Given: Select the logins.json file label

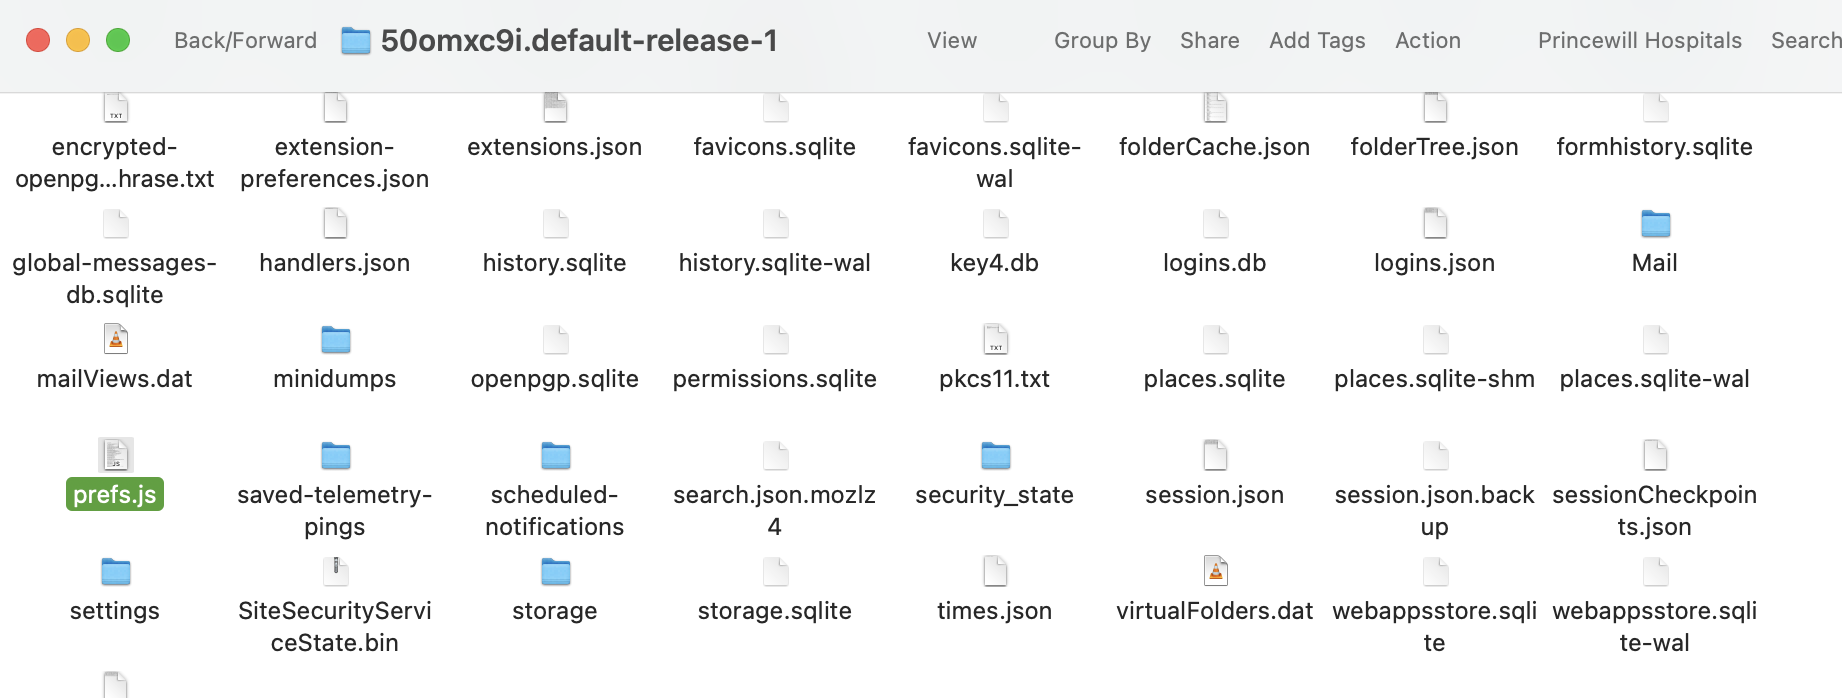Looking at the screenshot, I should (1434, 263).
